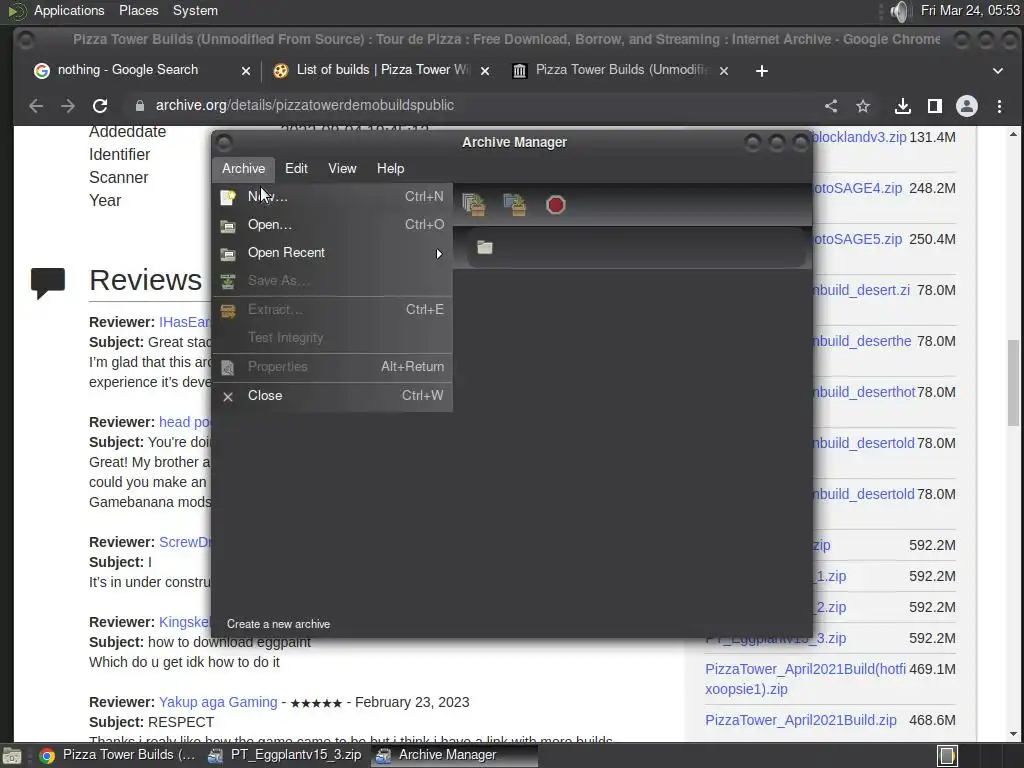Open the Archive menu in menubar
1024x768 pixels.
pyautogui.click(x=244, y=168)
